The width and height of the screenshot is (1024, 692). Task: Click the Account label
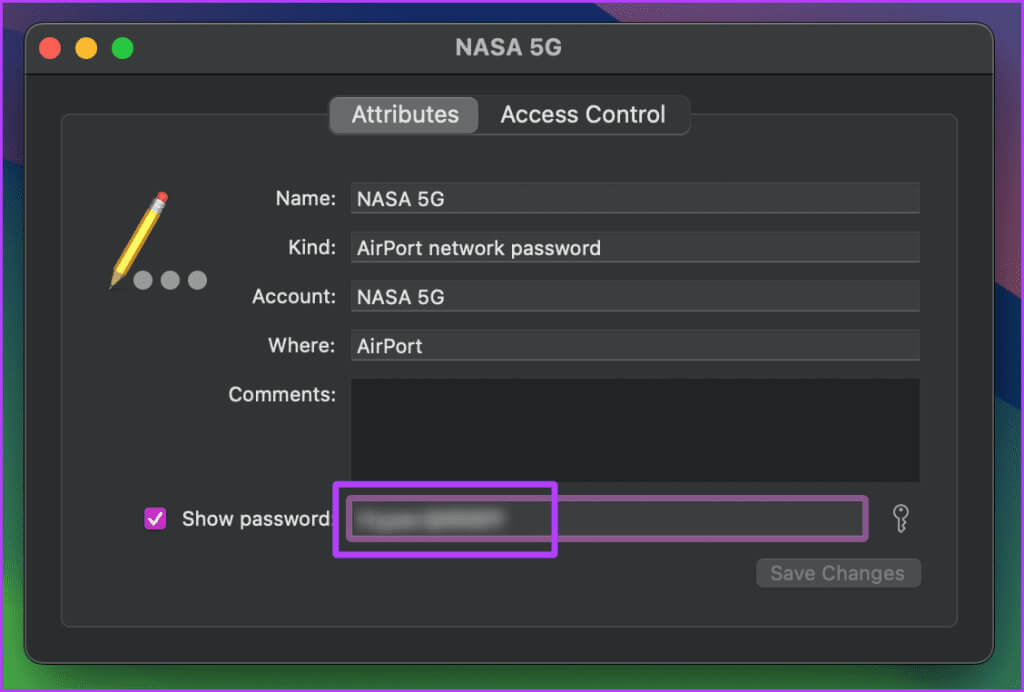294,296
